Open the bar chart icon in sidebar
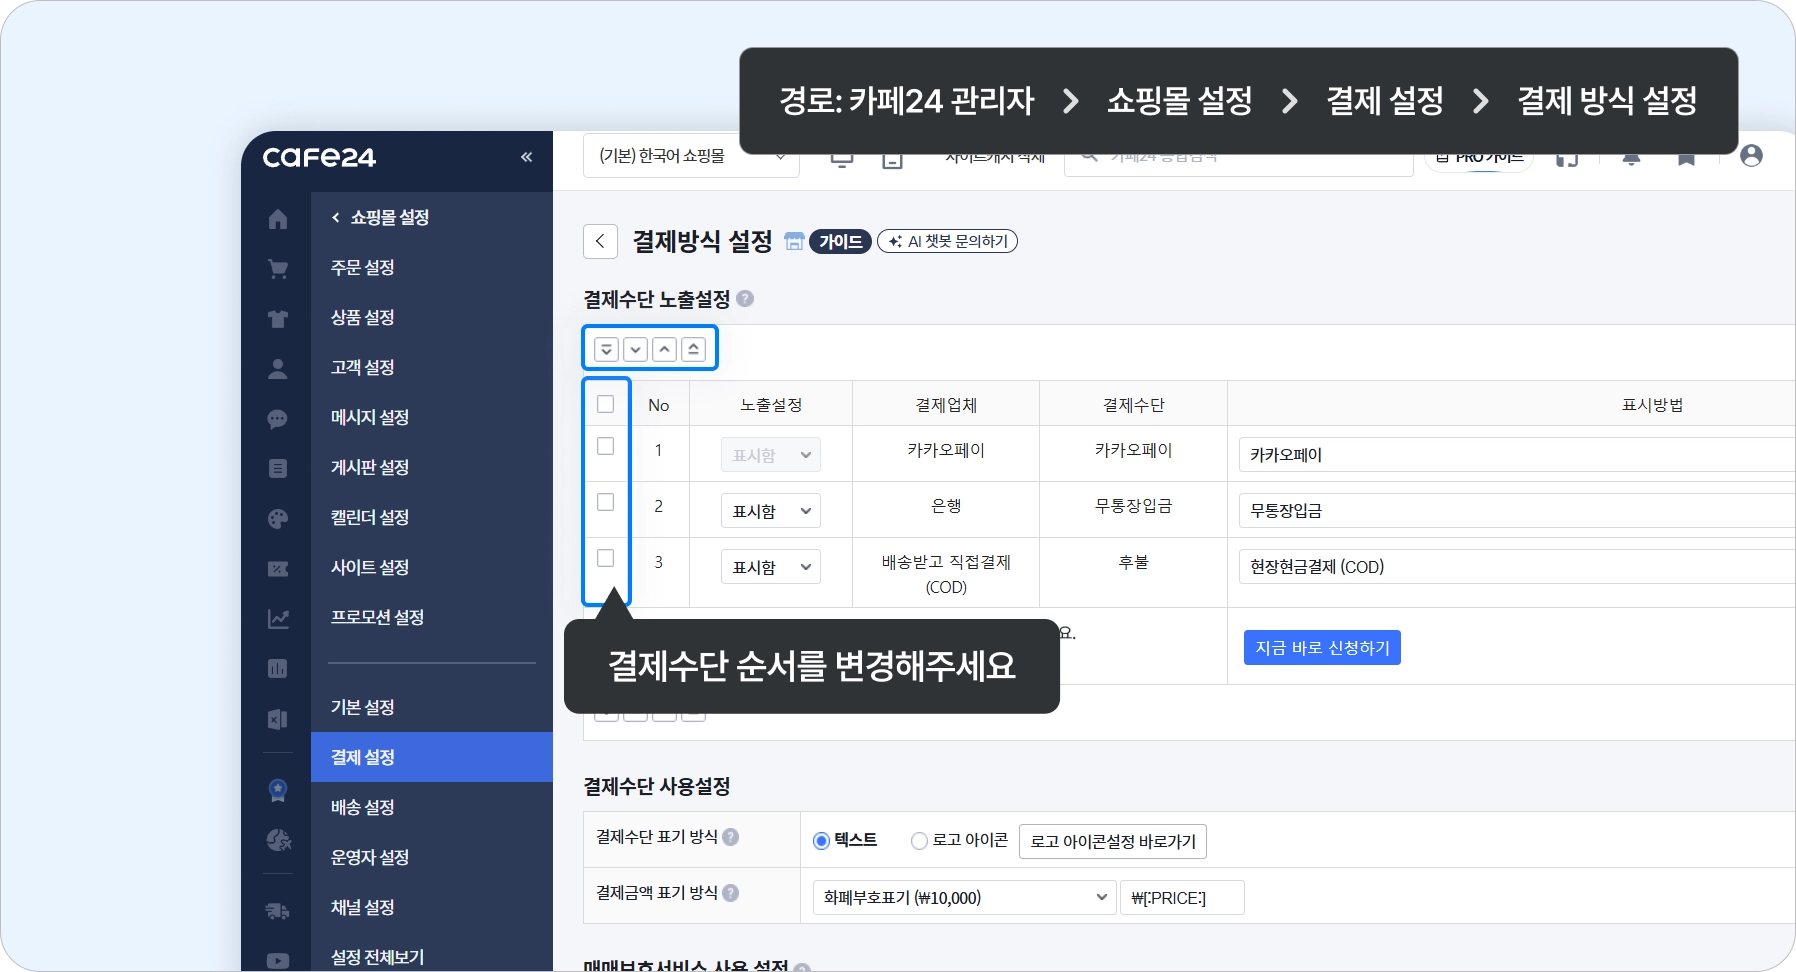Image resolution: width=1796 pixels, height=972 pixels. click(x=278, y=668)
